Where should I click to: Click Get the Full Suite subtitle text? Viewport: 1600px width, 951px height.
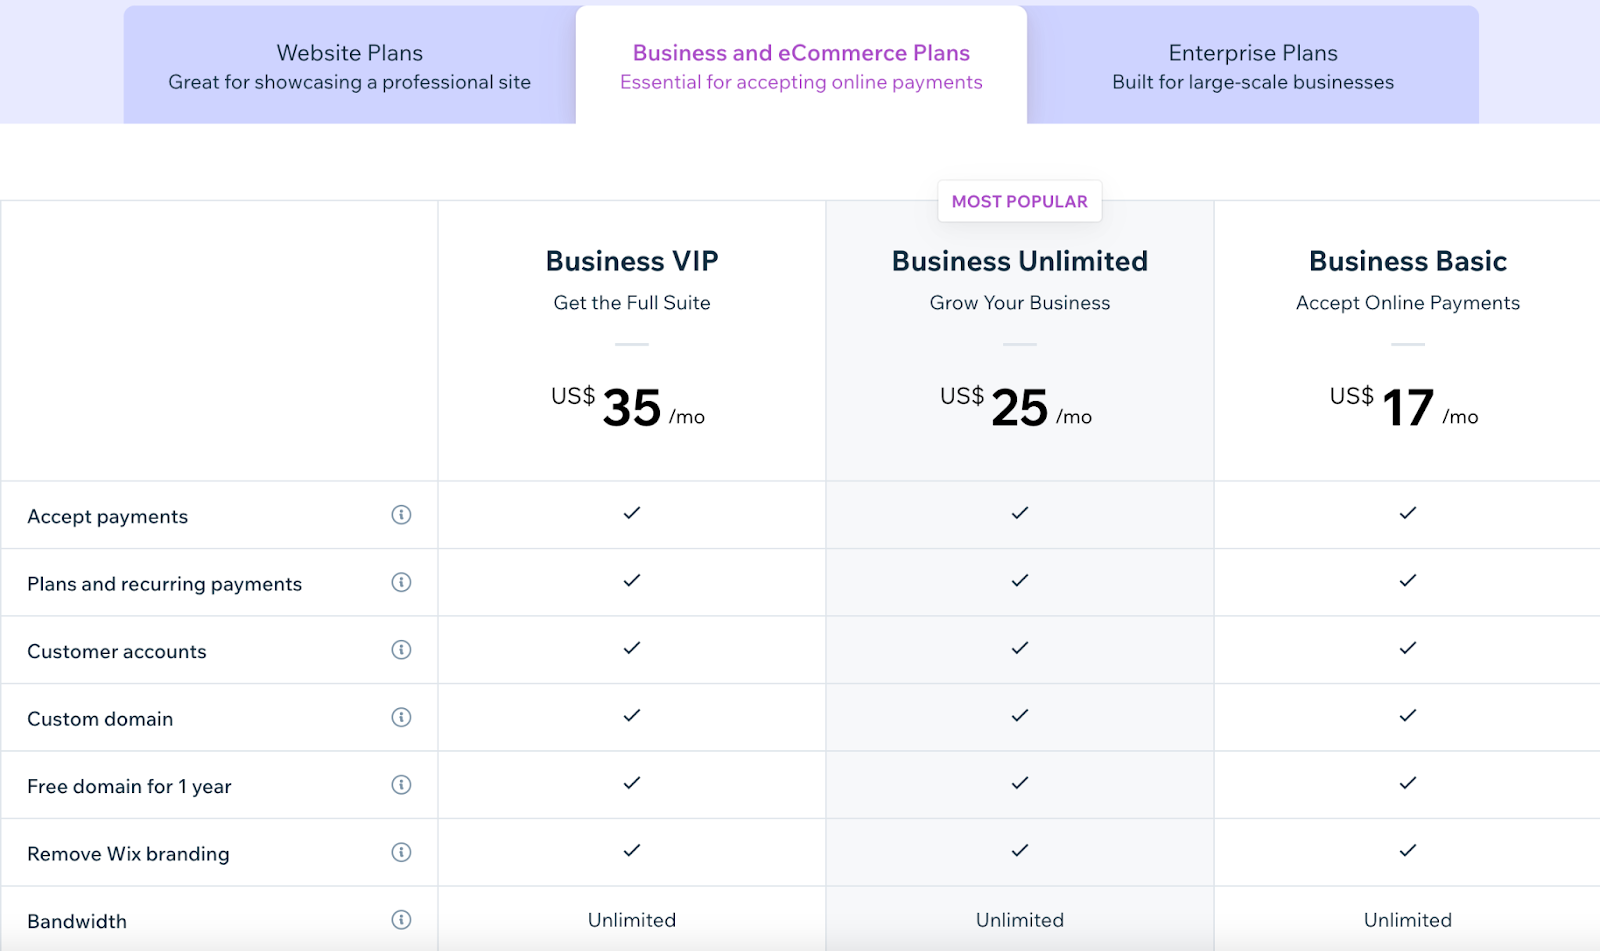click(x=631, y=302)
